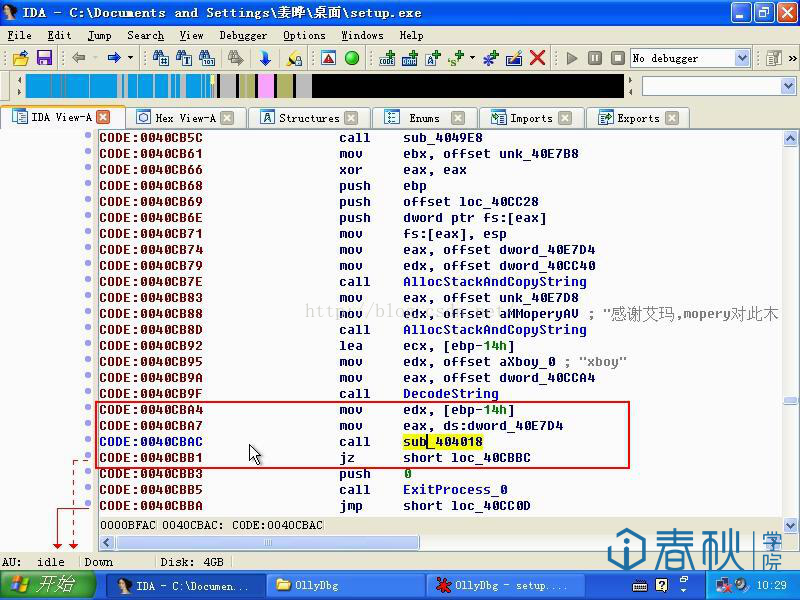Open the View menu
The height and width of the screenshot is (600, 800).
191,35
